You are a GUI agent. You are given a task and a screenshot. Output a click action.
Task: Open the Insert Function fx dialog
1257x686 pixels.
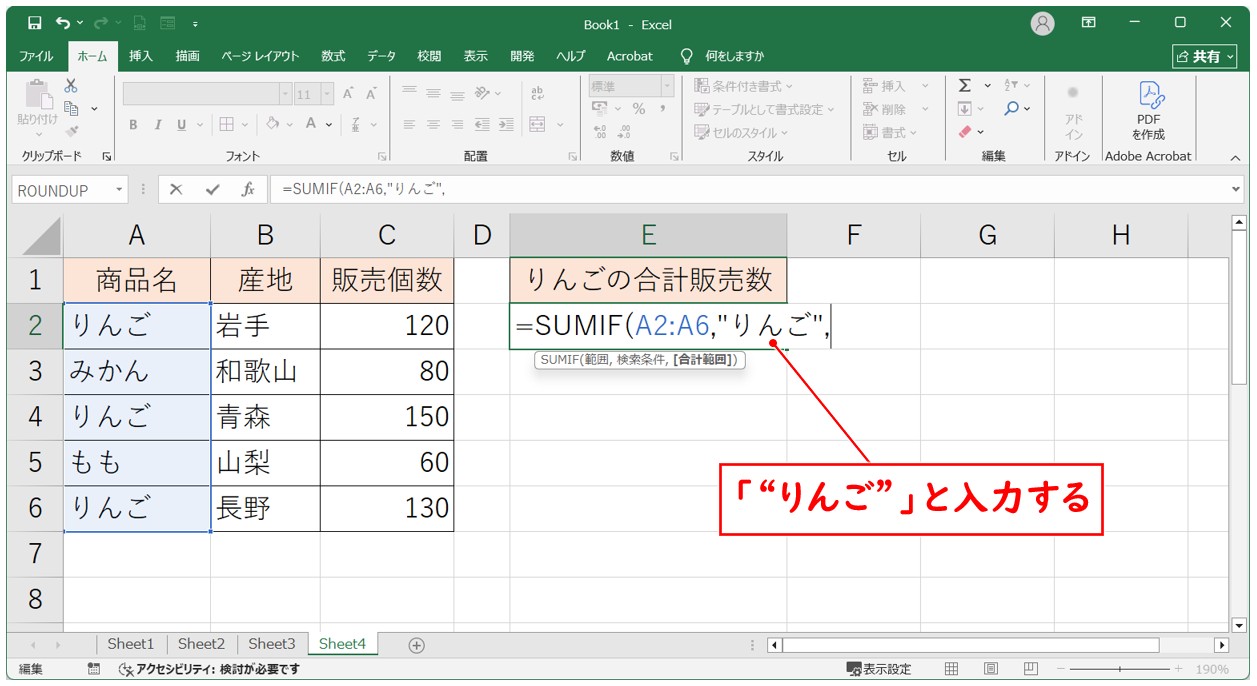[x=247, y=190]
